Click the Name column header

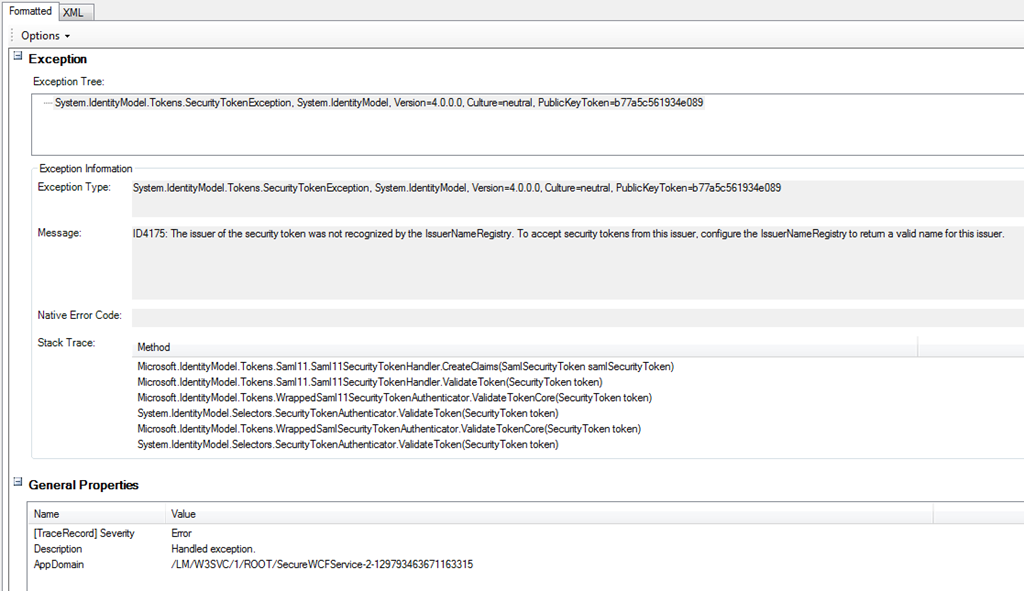97,514
